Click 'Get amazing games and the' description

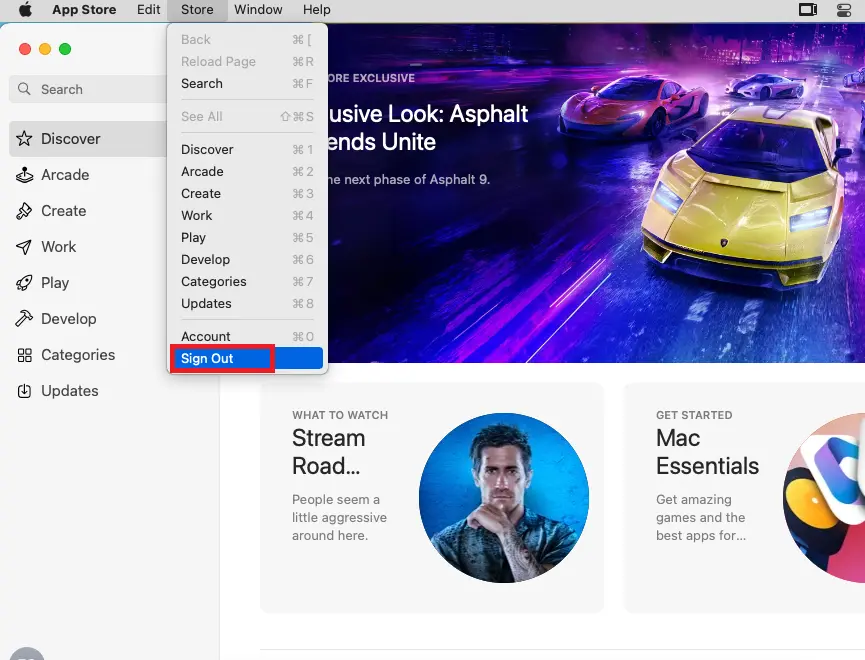tap(701, 517)
